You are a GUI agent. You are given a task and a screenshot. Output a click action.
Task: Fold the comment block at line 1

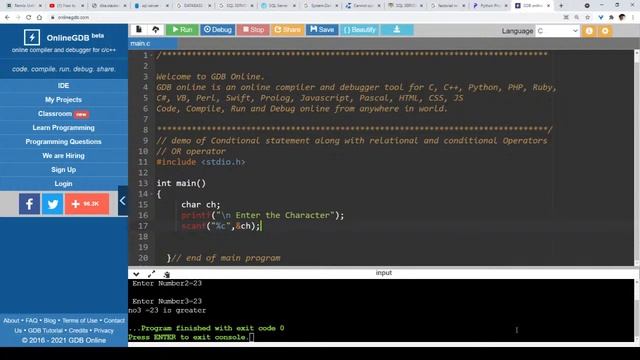(x=151, y=55)
